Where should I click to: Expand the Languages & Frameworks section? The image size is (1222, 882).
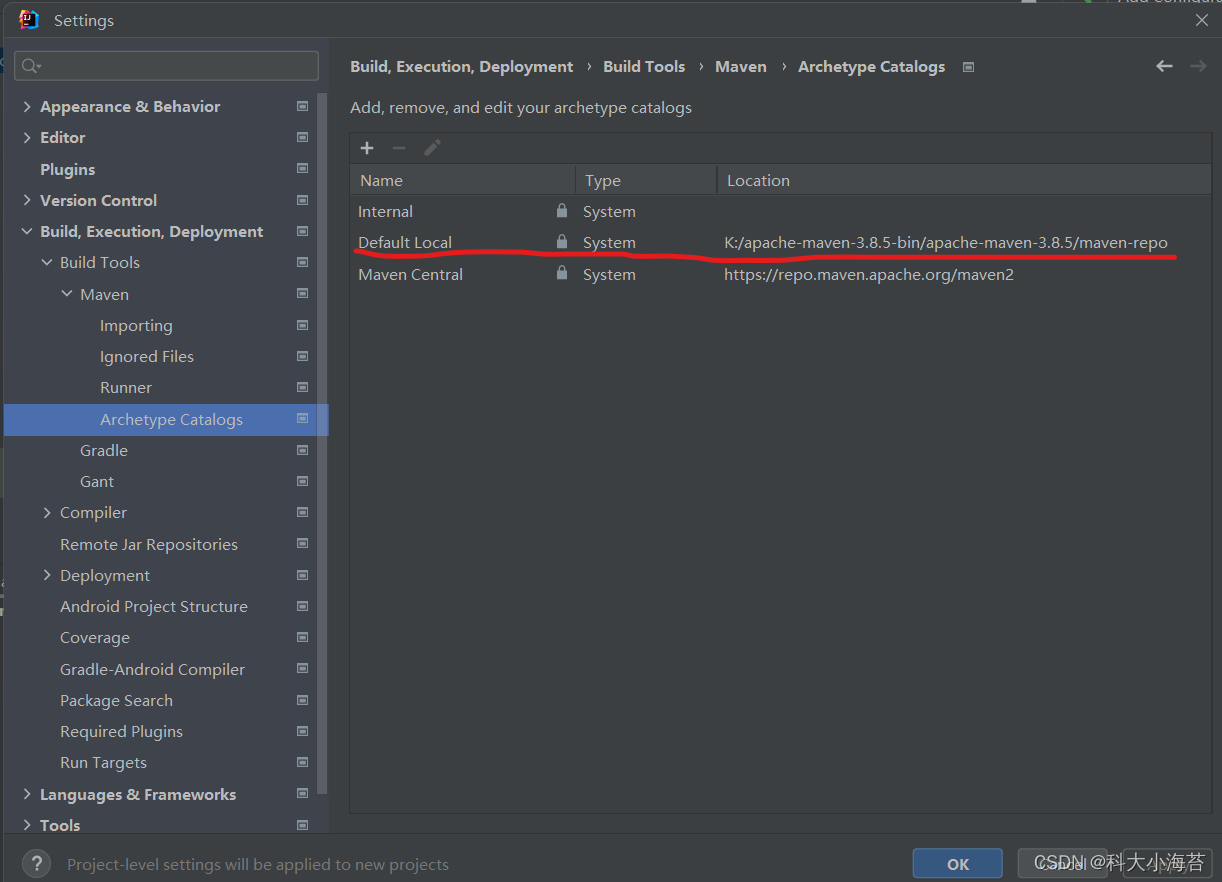[27, 794]
